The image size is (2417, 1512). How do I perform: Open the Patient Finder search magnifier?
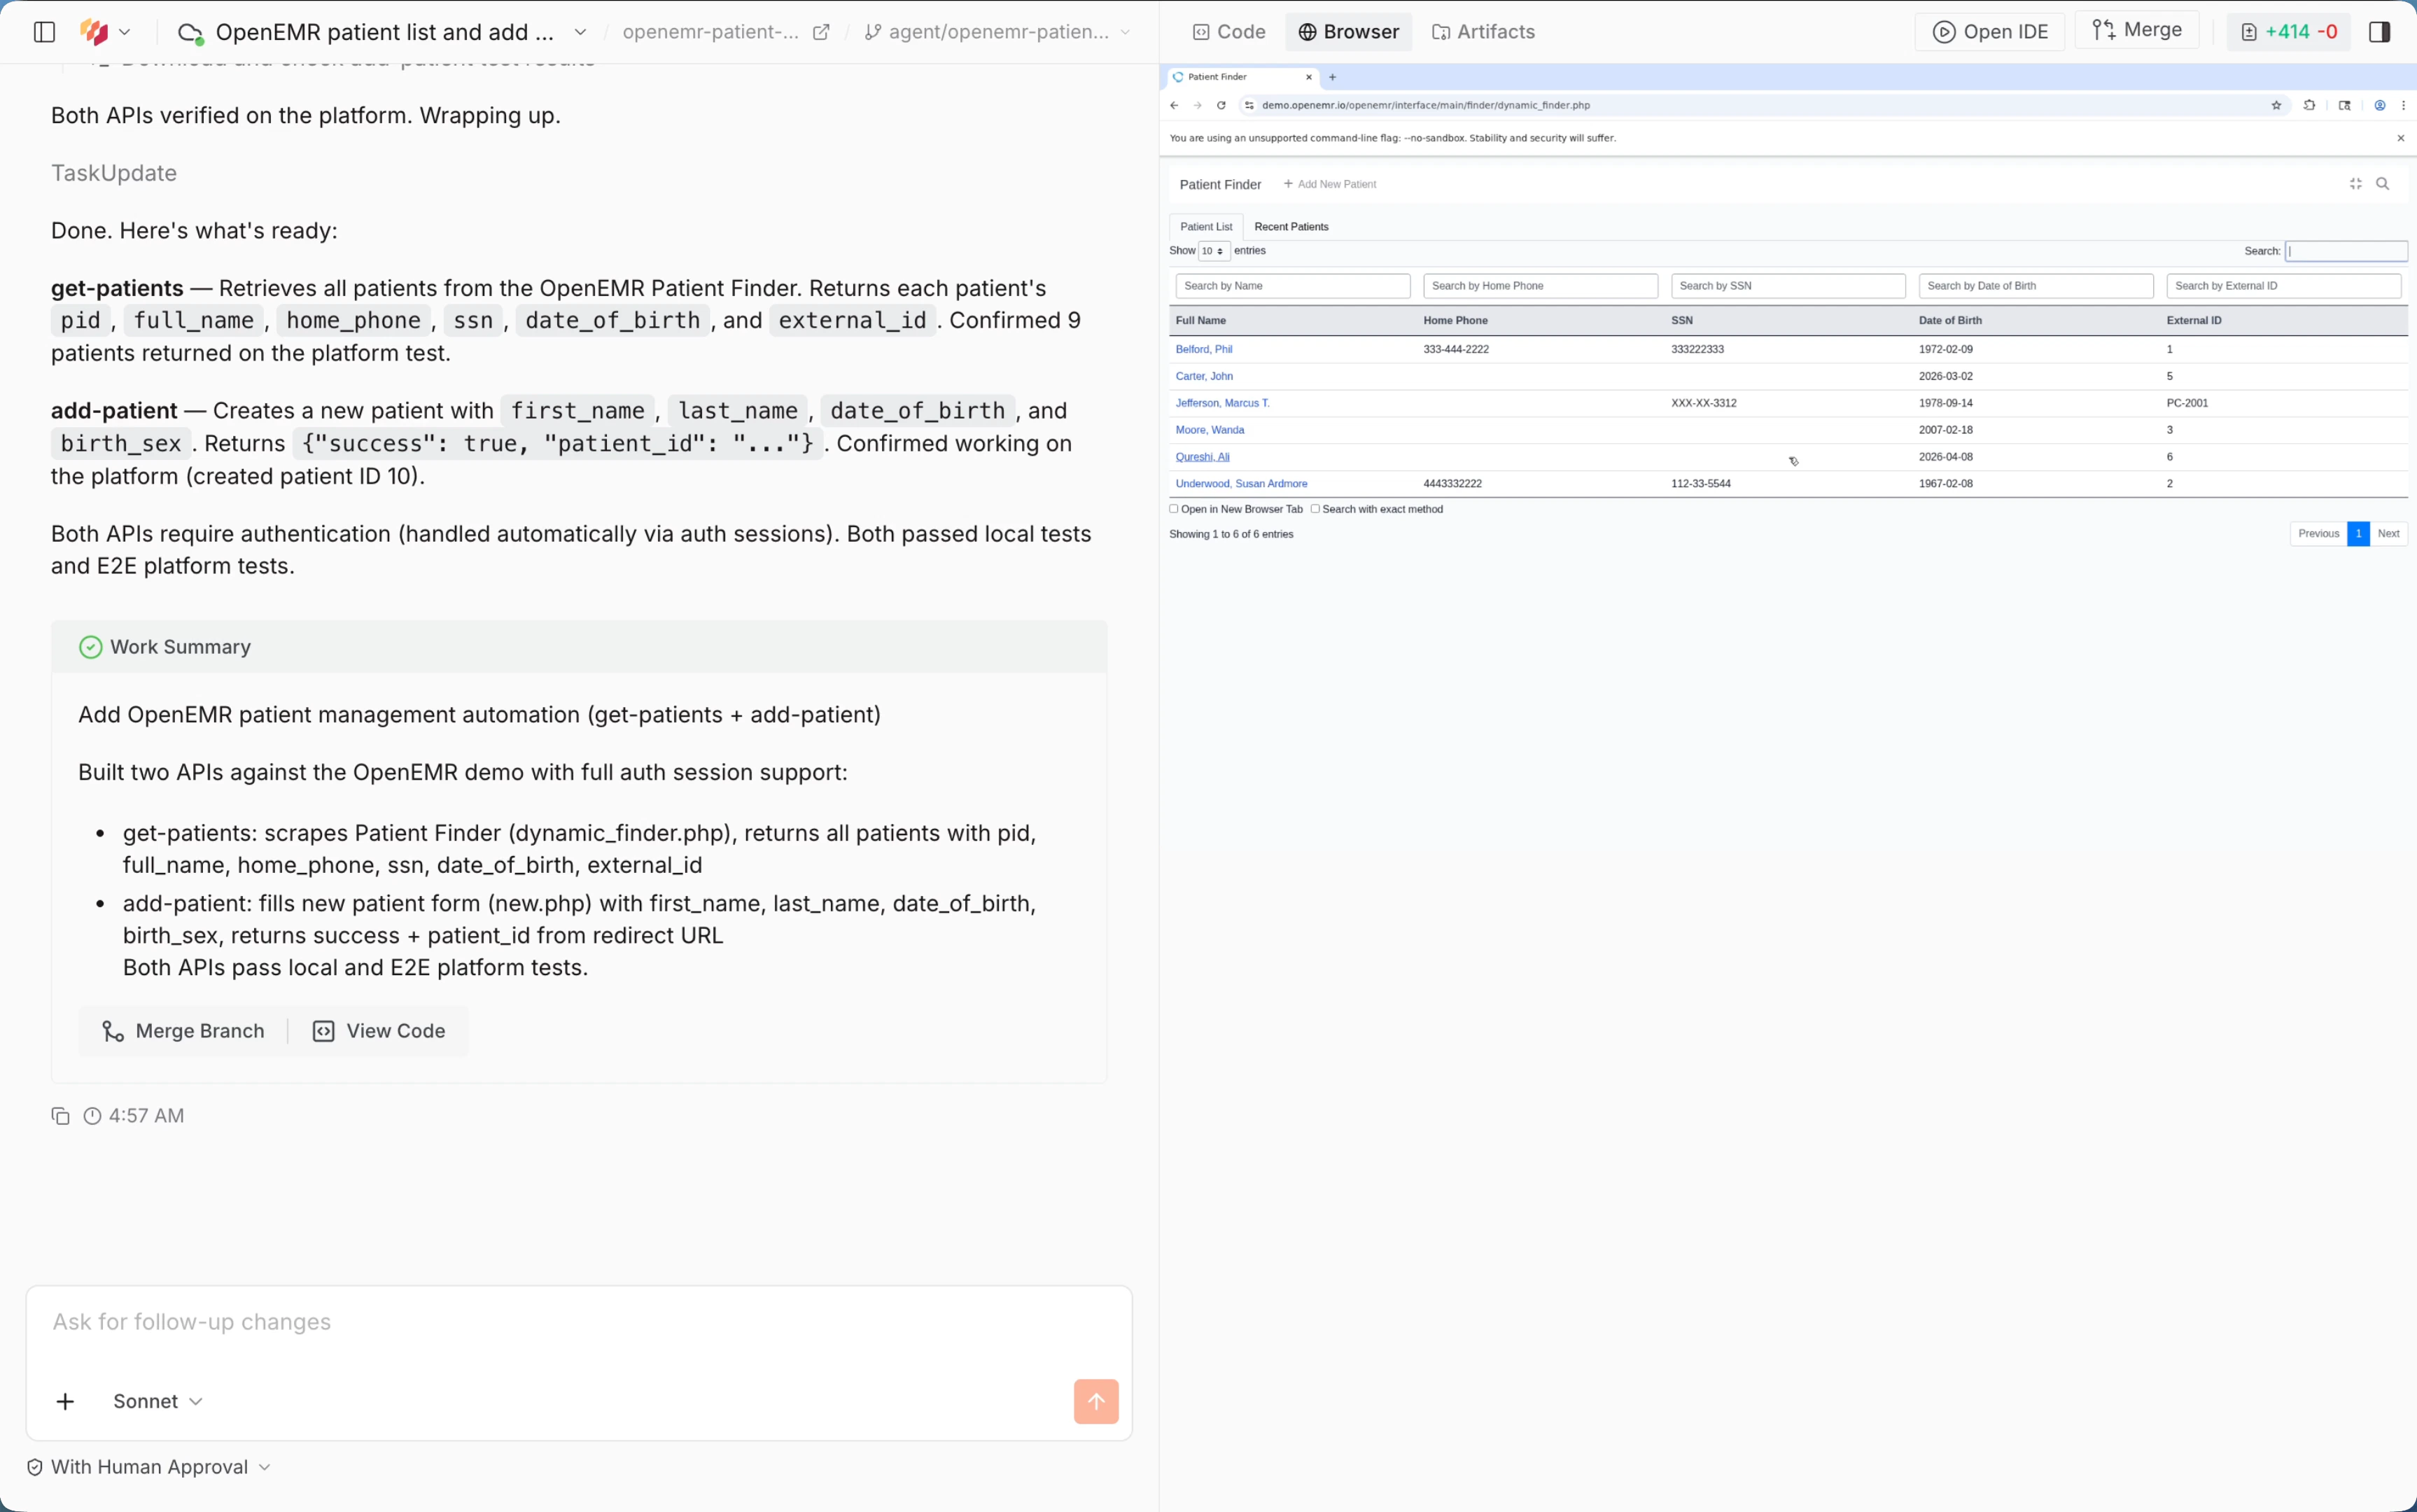pyautogui.click(x=2384, y=183)
